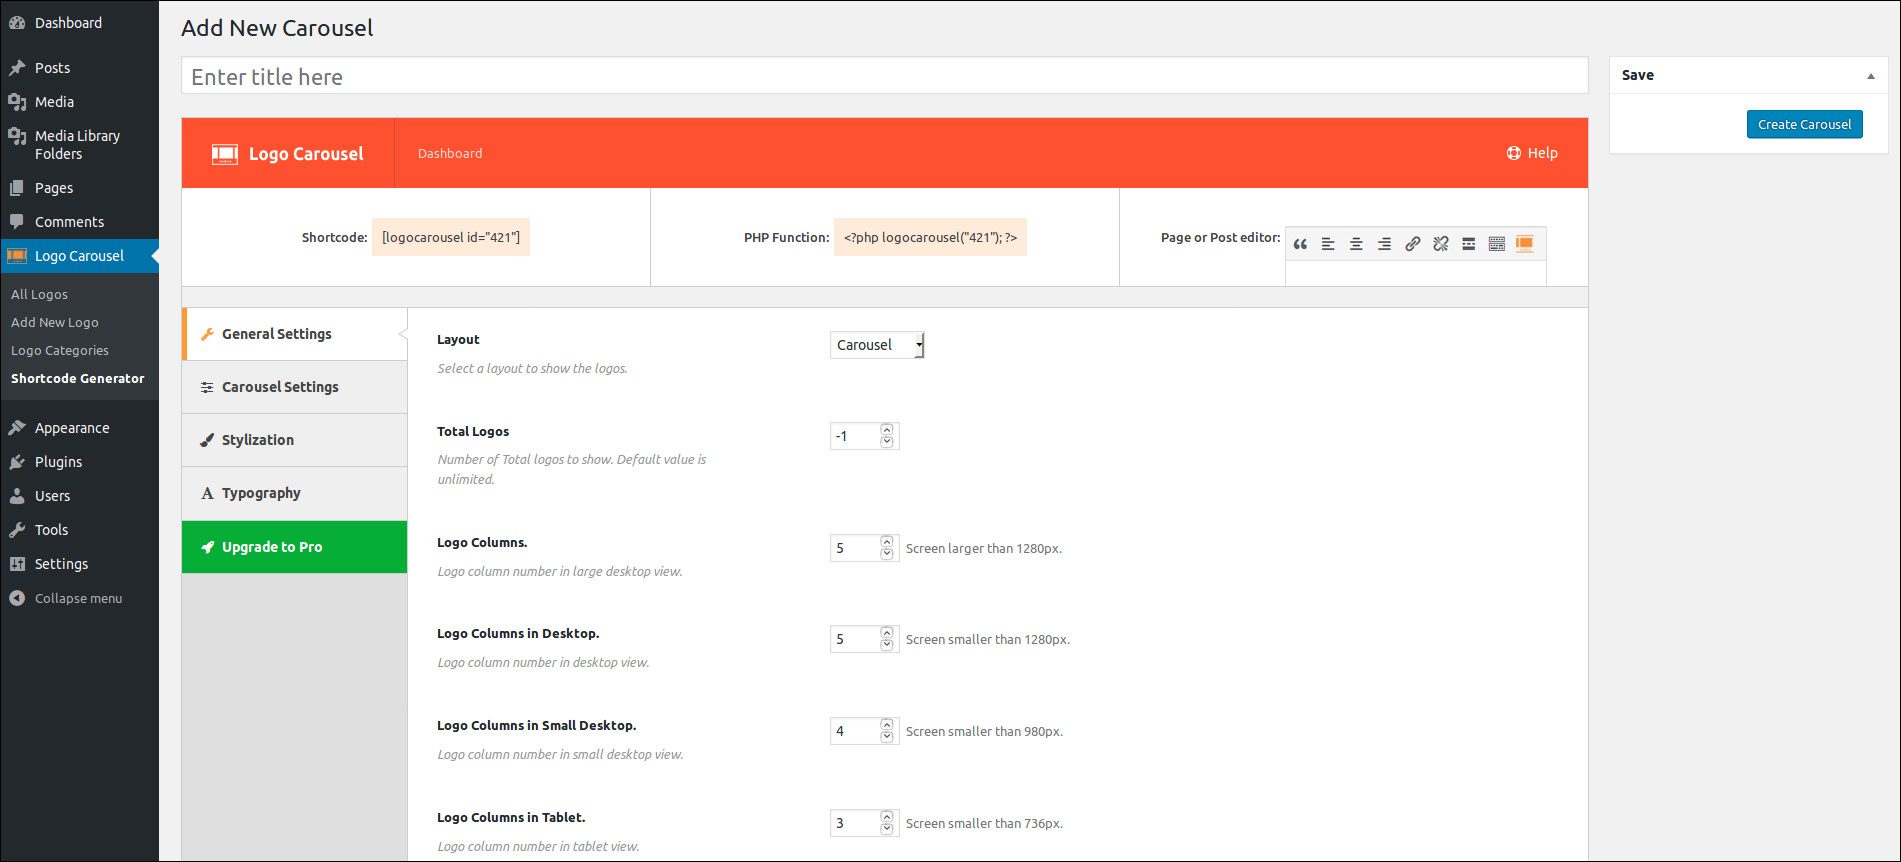Open the Appearance menu label
Image resolution: width=1901 pixels, height=862 pixels.
click(72, 428)
